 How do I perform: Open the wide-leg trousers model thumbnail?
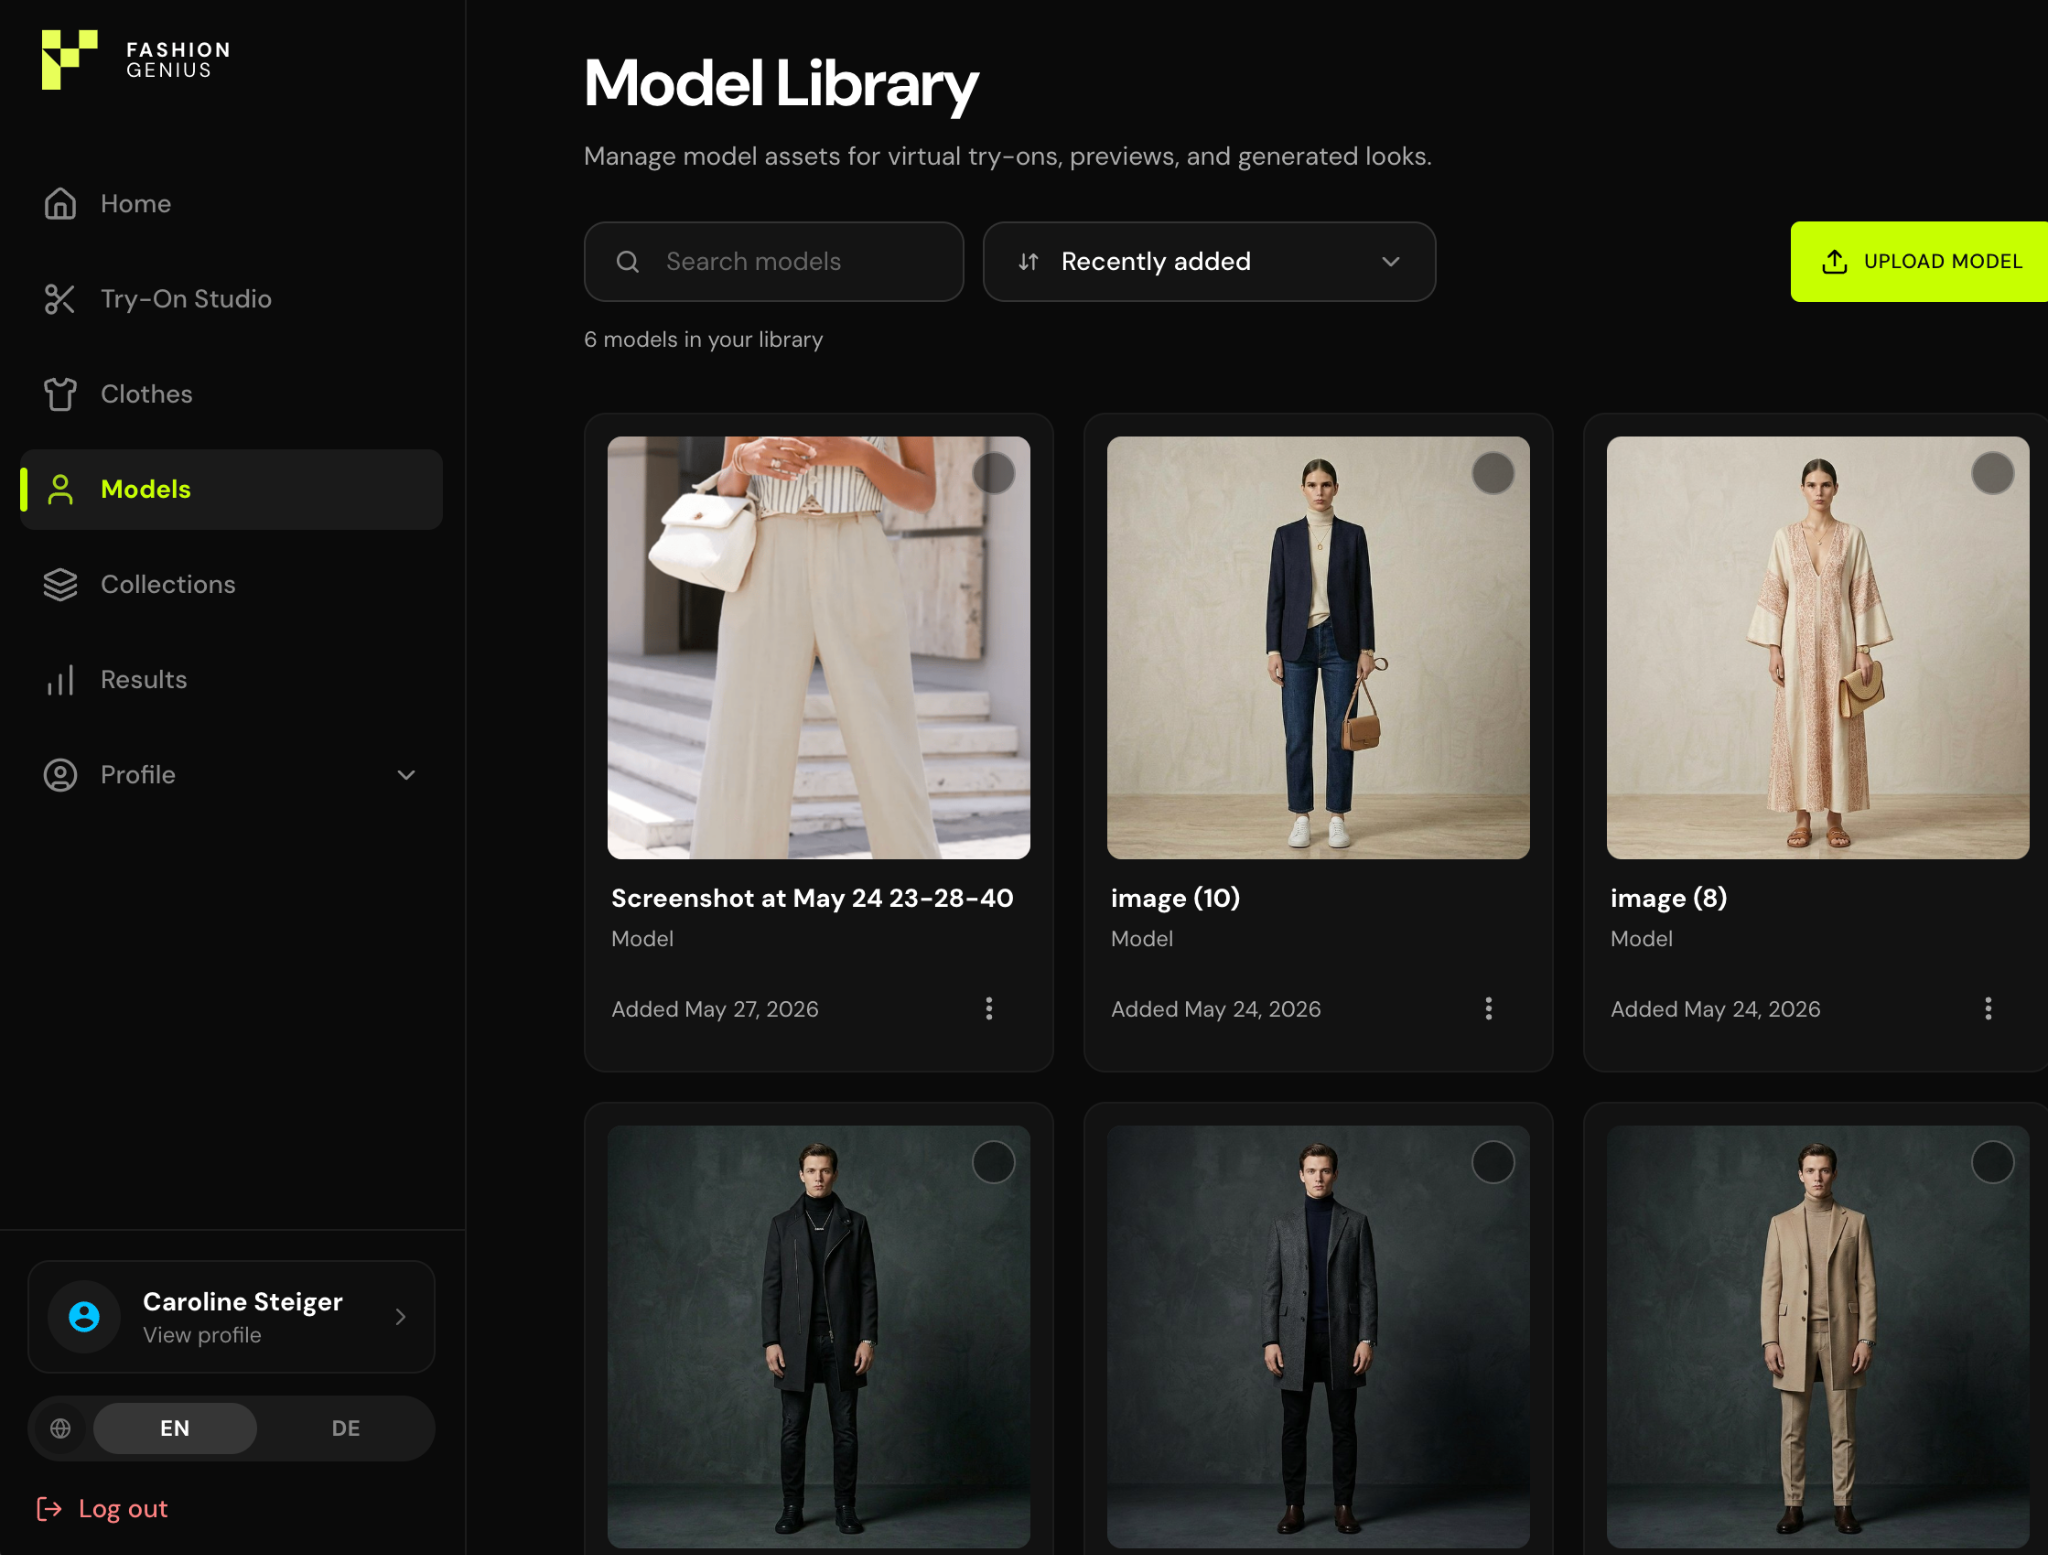[819, 648]
